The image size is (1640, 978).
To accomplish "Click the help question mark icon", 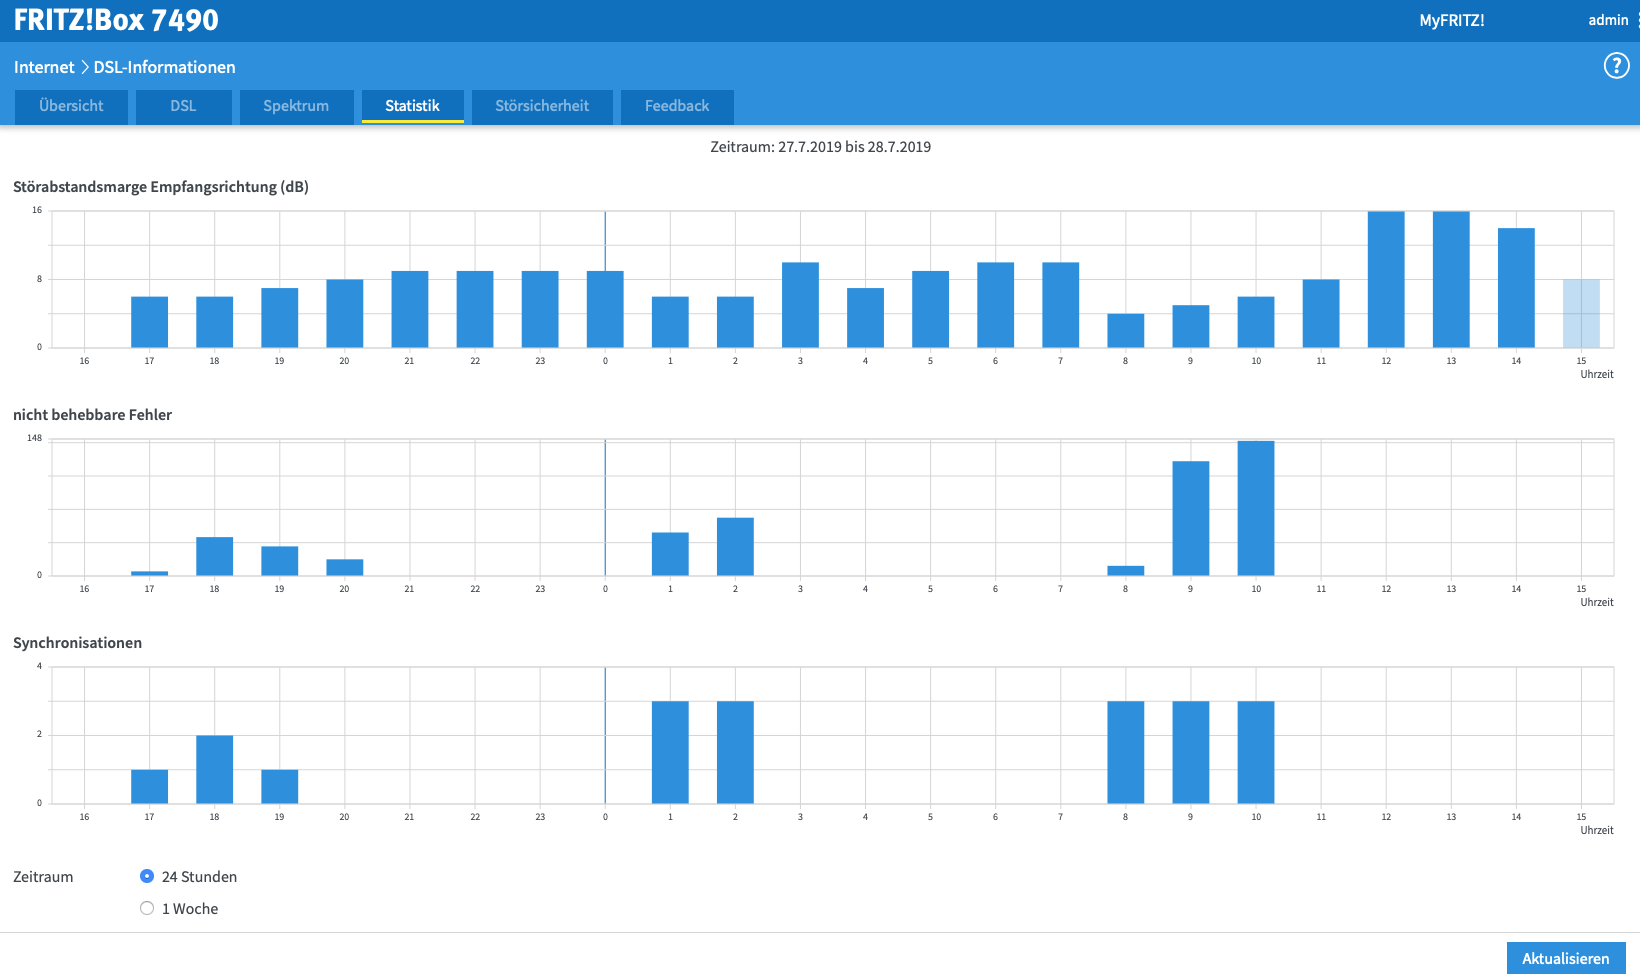I will click(1616, 66).
